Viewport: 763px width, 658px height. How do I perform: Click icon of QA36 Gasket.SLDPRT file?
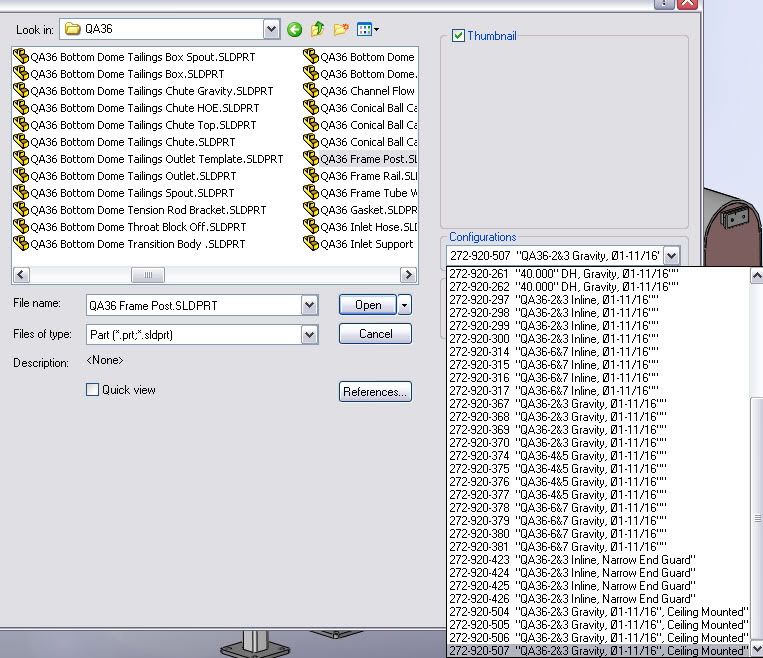point(311,210)
